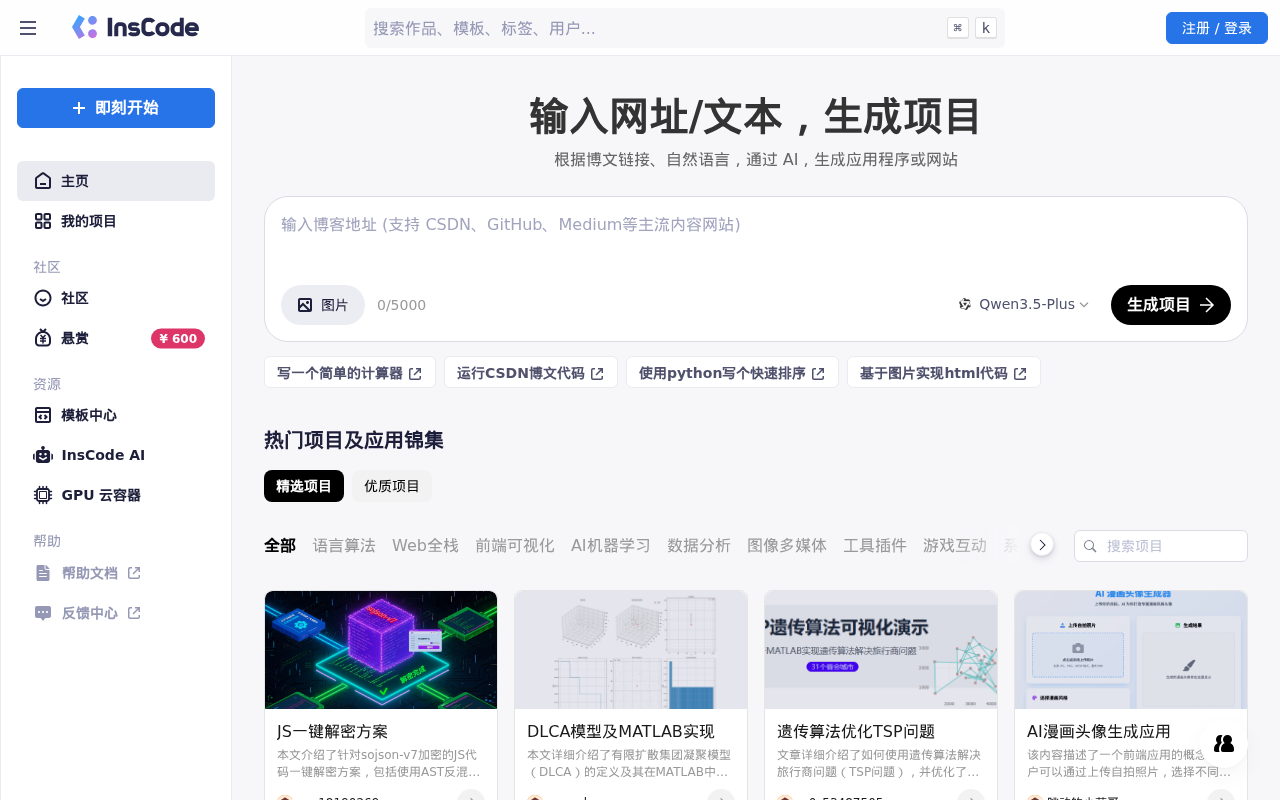Viewport: 1280px width, 800px height.
Task: Select the 图像多媒体 category filter
Action: pyautogui.click(x=787, y=545)
